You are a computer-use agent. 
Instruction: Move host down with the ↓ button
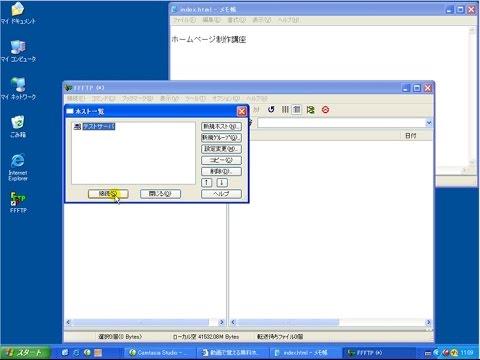(222, 182)
